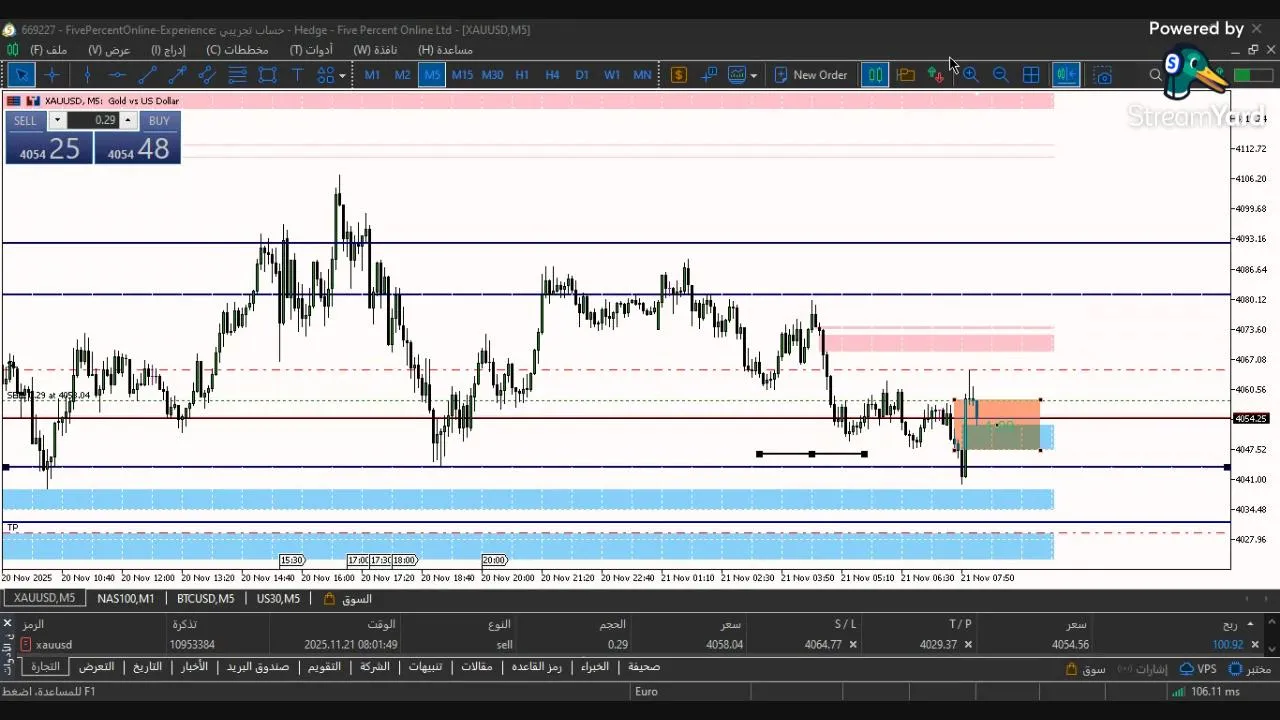Screen dimensions: 1280x720
Task: Arrange charts in tile grid
Action: tap(1031, 75)
